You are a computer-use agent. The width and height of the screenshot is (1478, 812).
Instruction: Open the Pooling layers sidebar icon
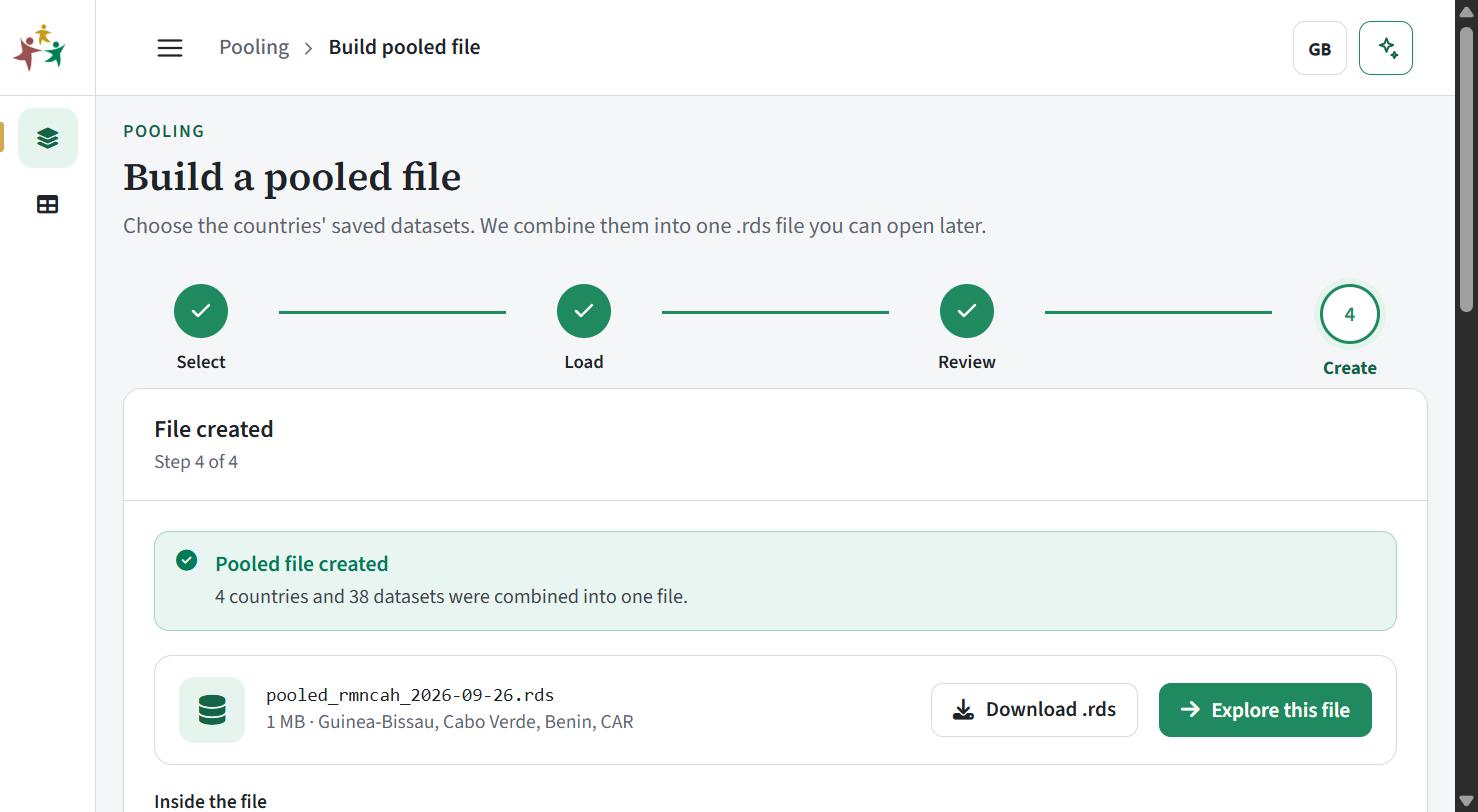tap(47, 138)
